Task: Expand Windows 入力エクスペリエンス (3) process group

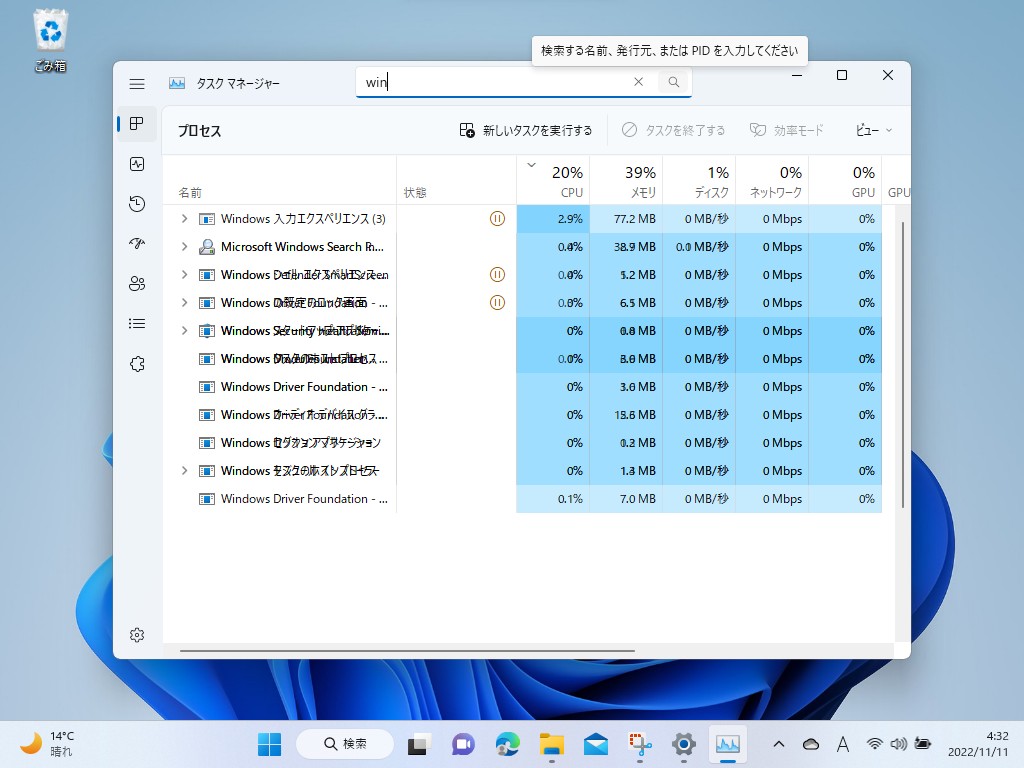Action: click(184, 219)
